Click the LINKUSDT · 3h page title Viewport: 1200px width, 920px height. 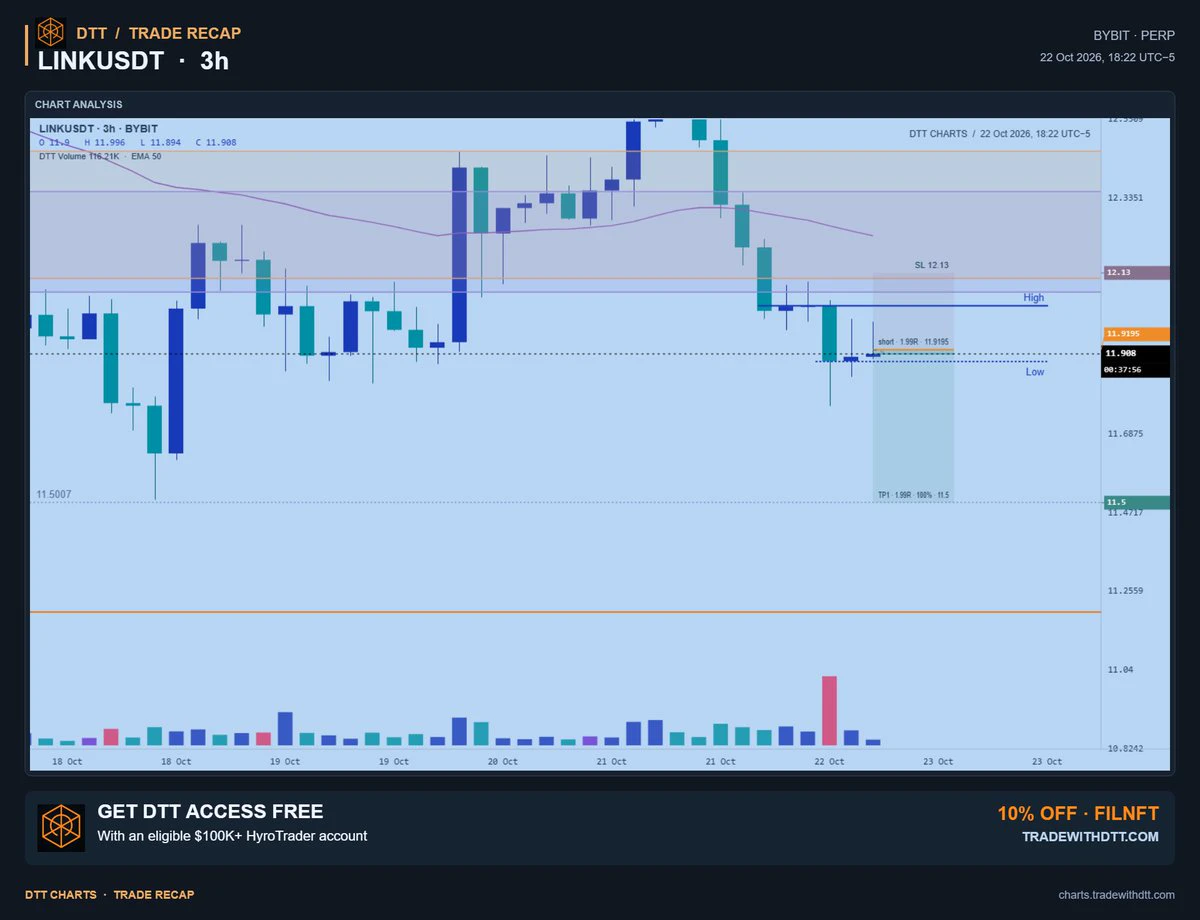133,60
